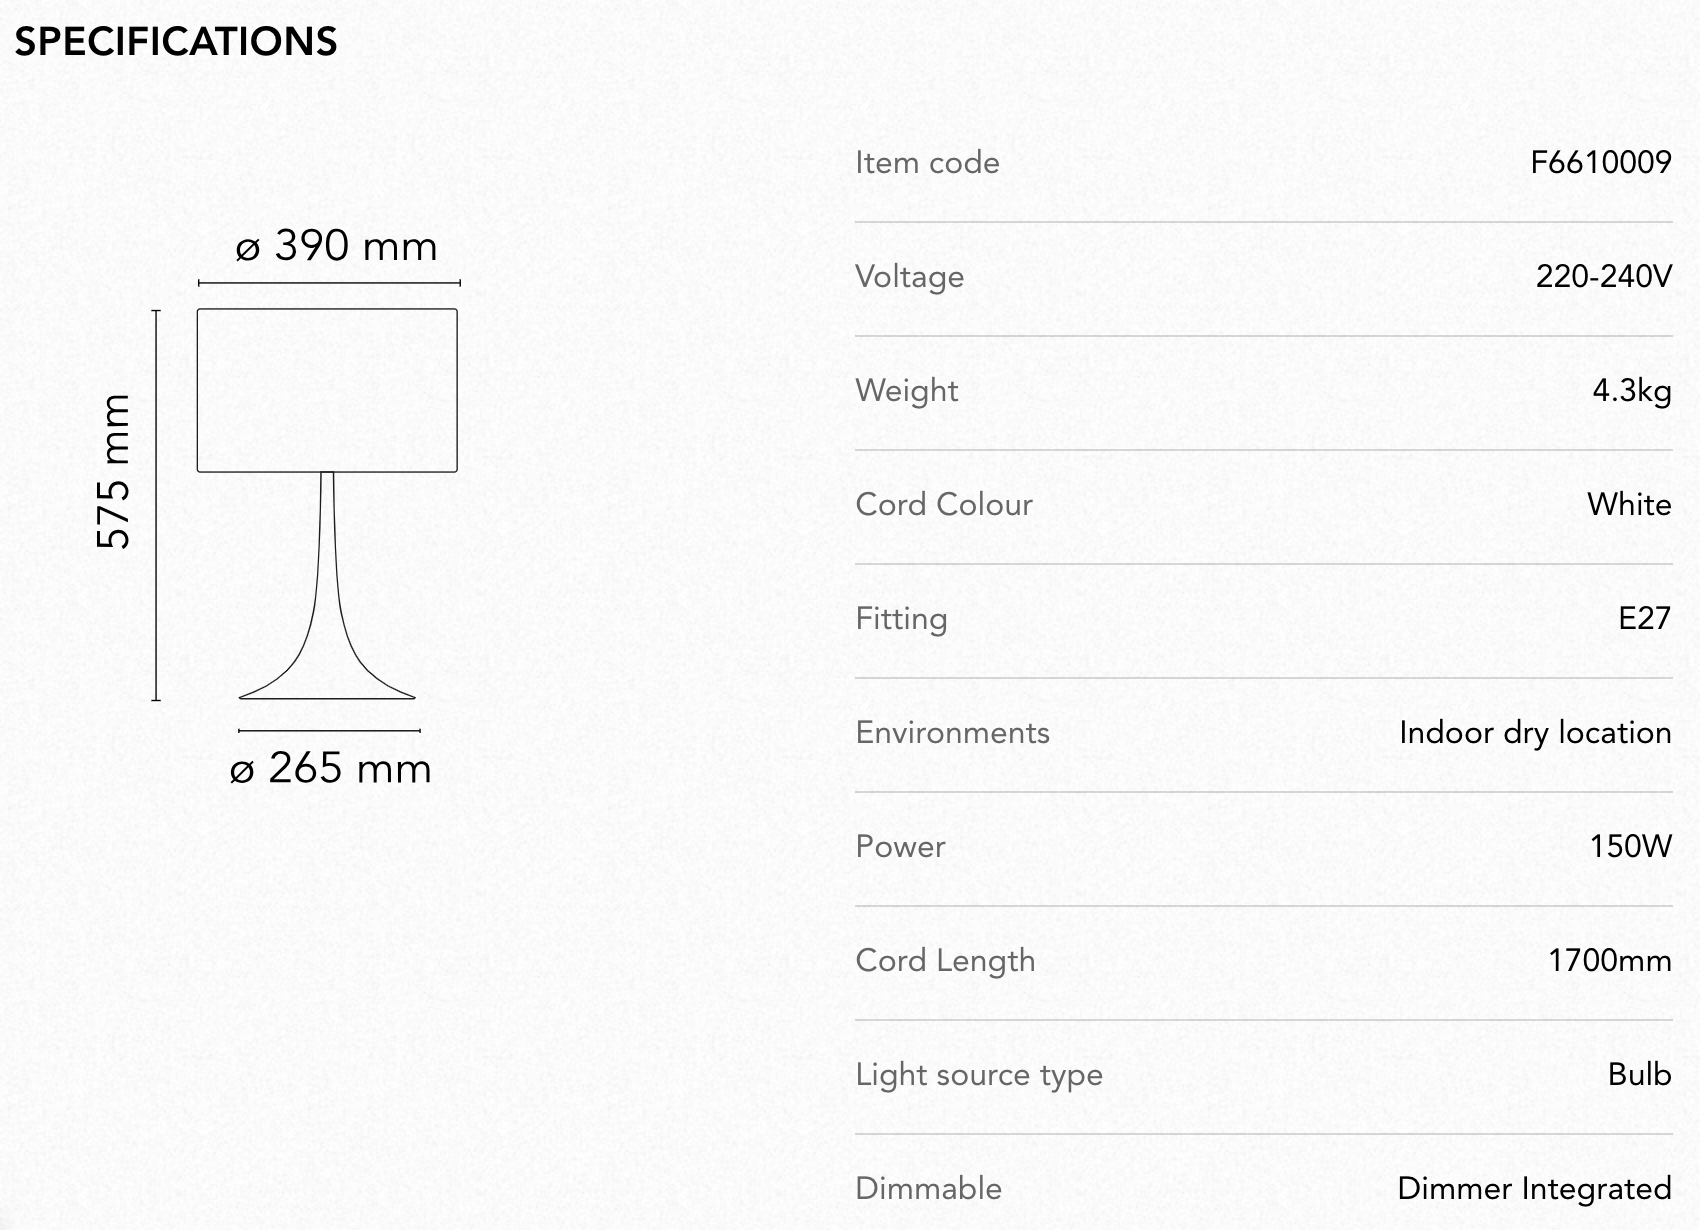Click the ø 390 mm shade diameter label
1700x1230 pixels.
click(336, 246)
